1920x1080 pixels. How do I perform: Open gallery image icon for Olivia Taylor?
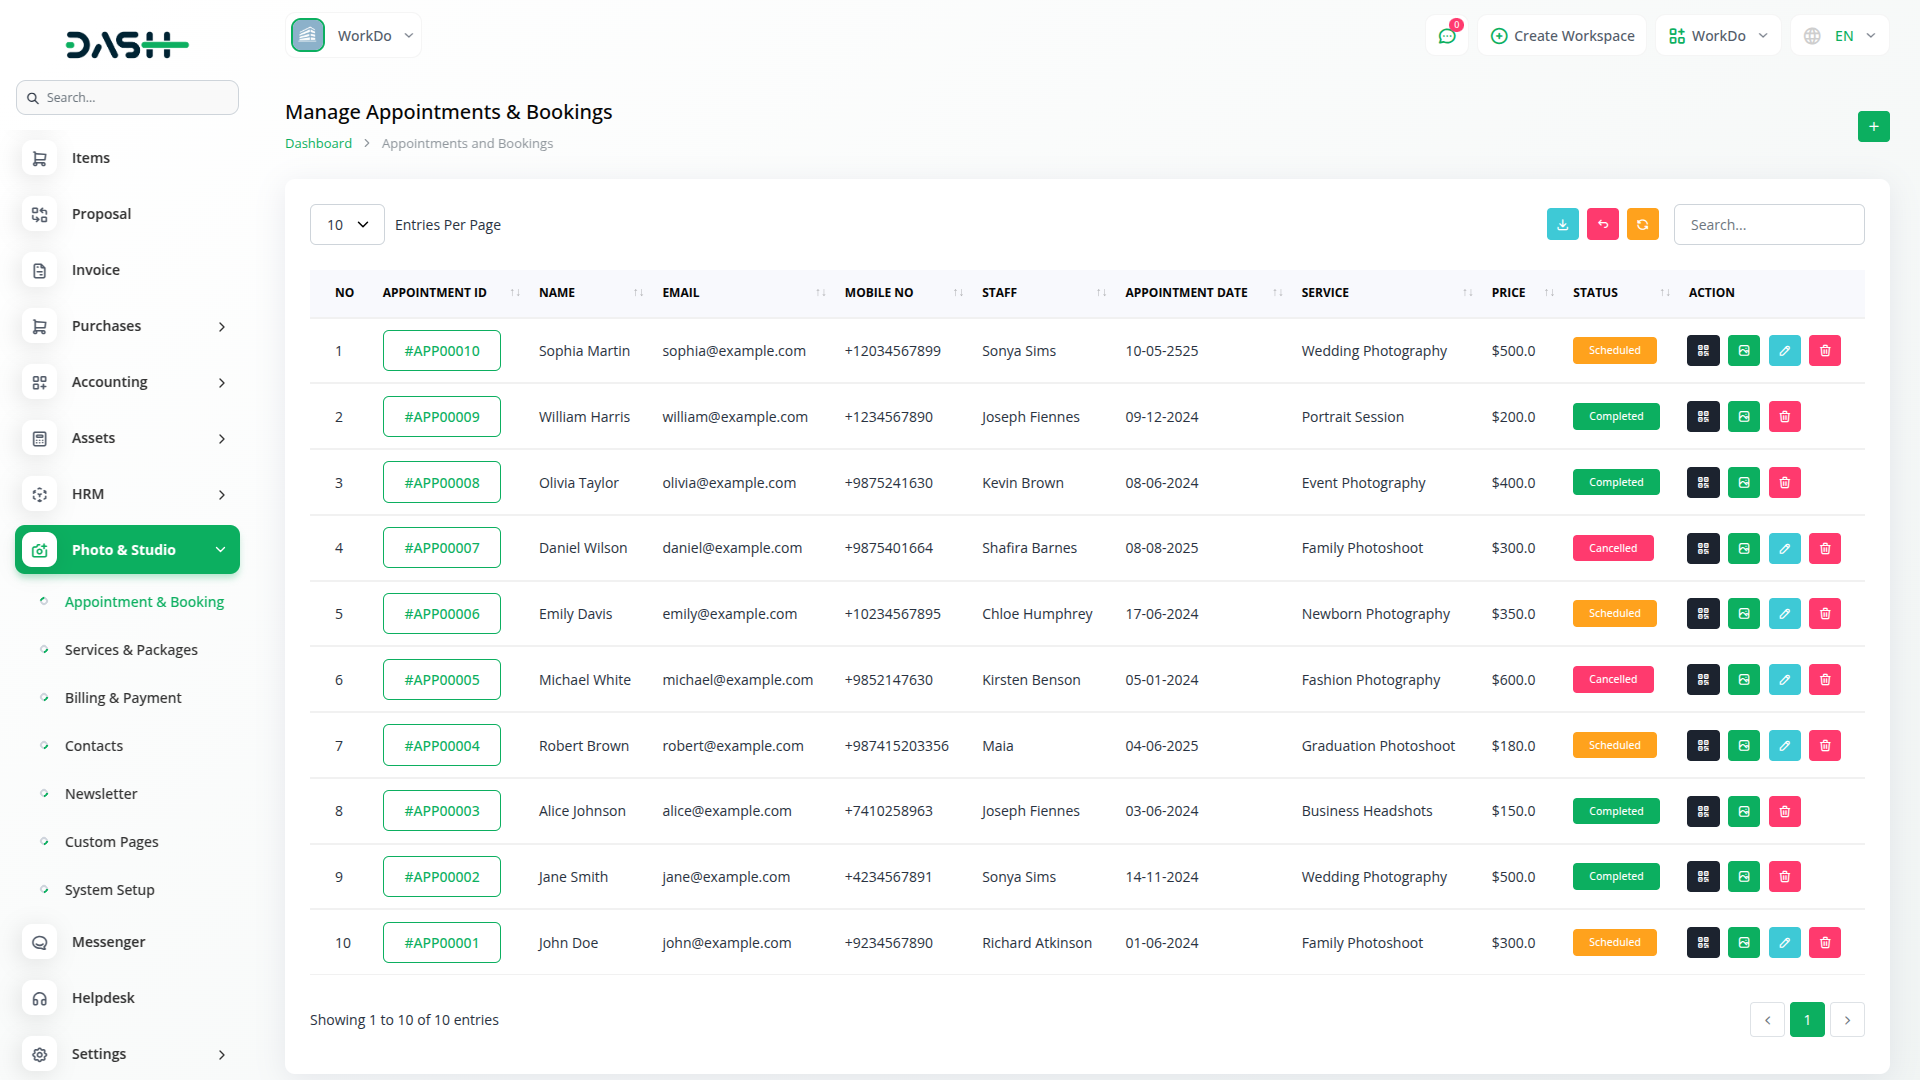[1743, 483]
